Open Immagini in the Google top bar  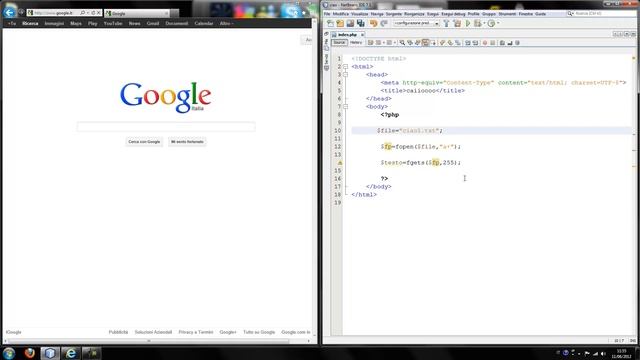coord(54,24)
